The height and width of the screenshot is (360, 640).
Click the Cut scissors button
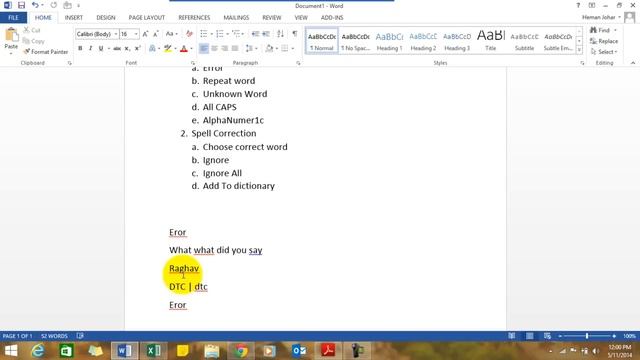click(32, 30)
